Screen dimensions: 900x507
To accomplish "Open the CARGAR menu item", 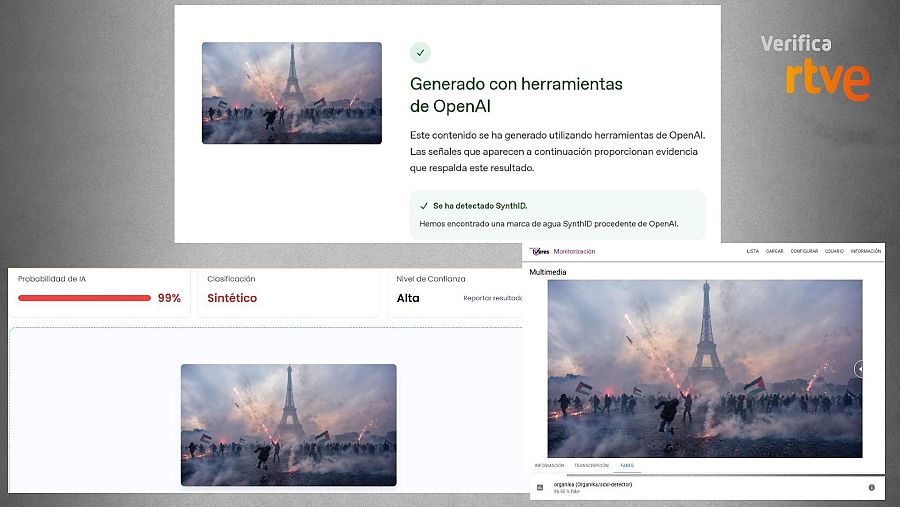I will [774, 251].
